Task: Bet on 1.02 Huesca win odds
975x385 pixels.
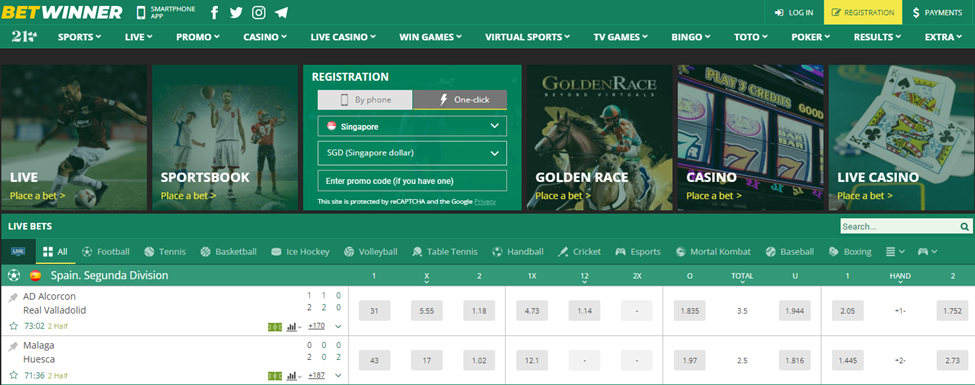Action: click(x=479, y=360)
